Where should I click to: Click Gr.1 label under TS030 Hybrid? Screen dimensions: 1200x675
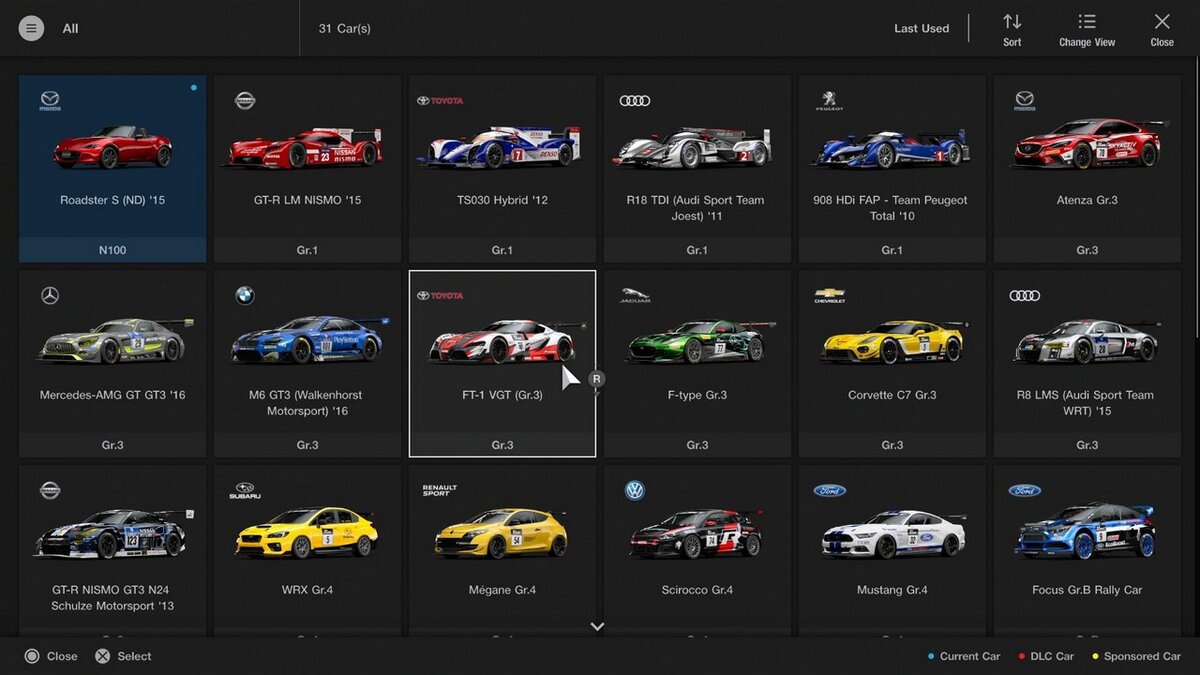[502, 250]
